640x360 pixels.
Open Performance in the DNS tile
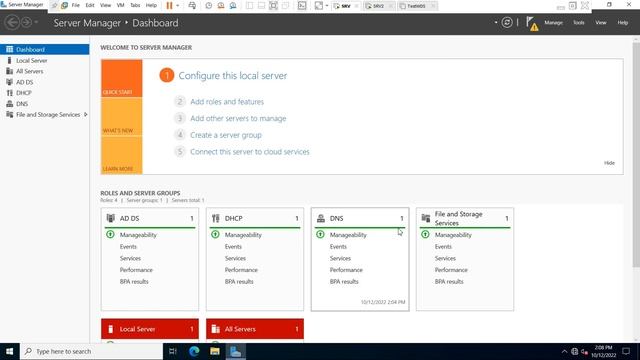tap(346, 270)
